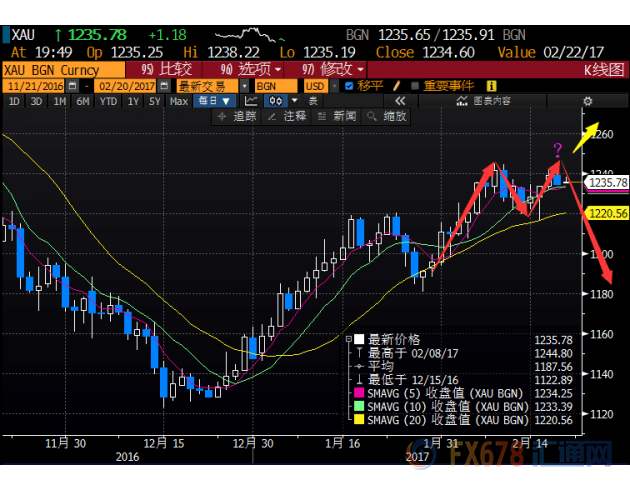Screen dimensions: 630x490
Task: Select the 1D range tab
Action: (x=14, y=101)
